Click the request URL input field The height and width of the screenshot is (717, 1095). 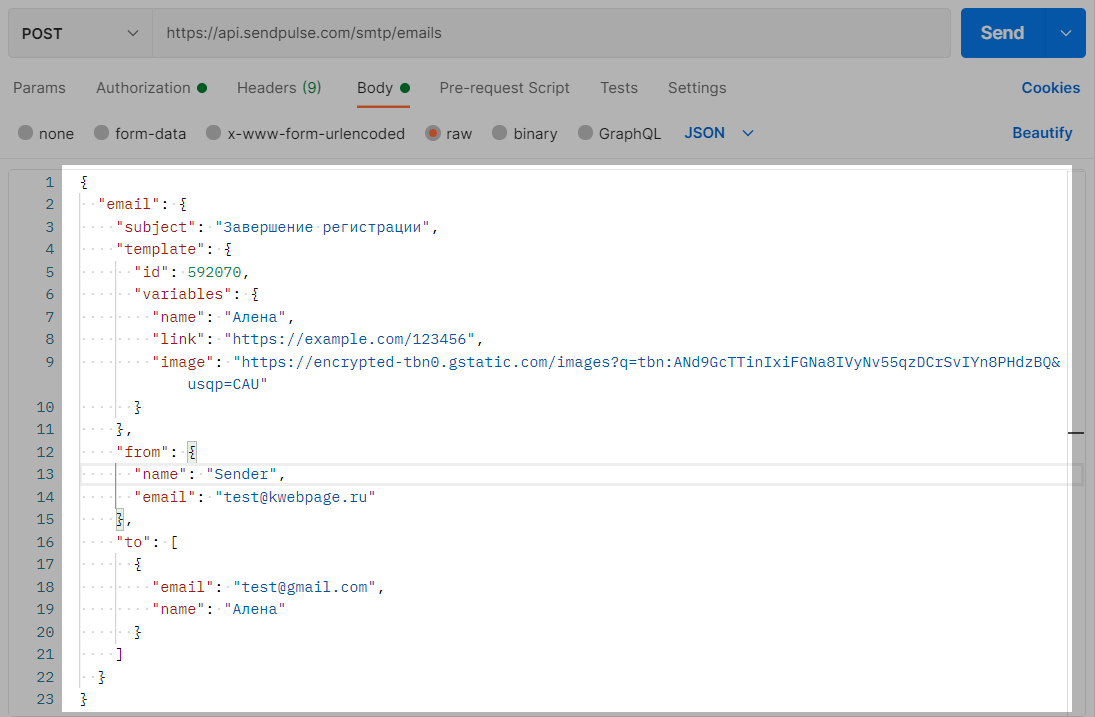tap(550, 33)
